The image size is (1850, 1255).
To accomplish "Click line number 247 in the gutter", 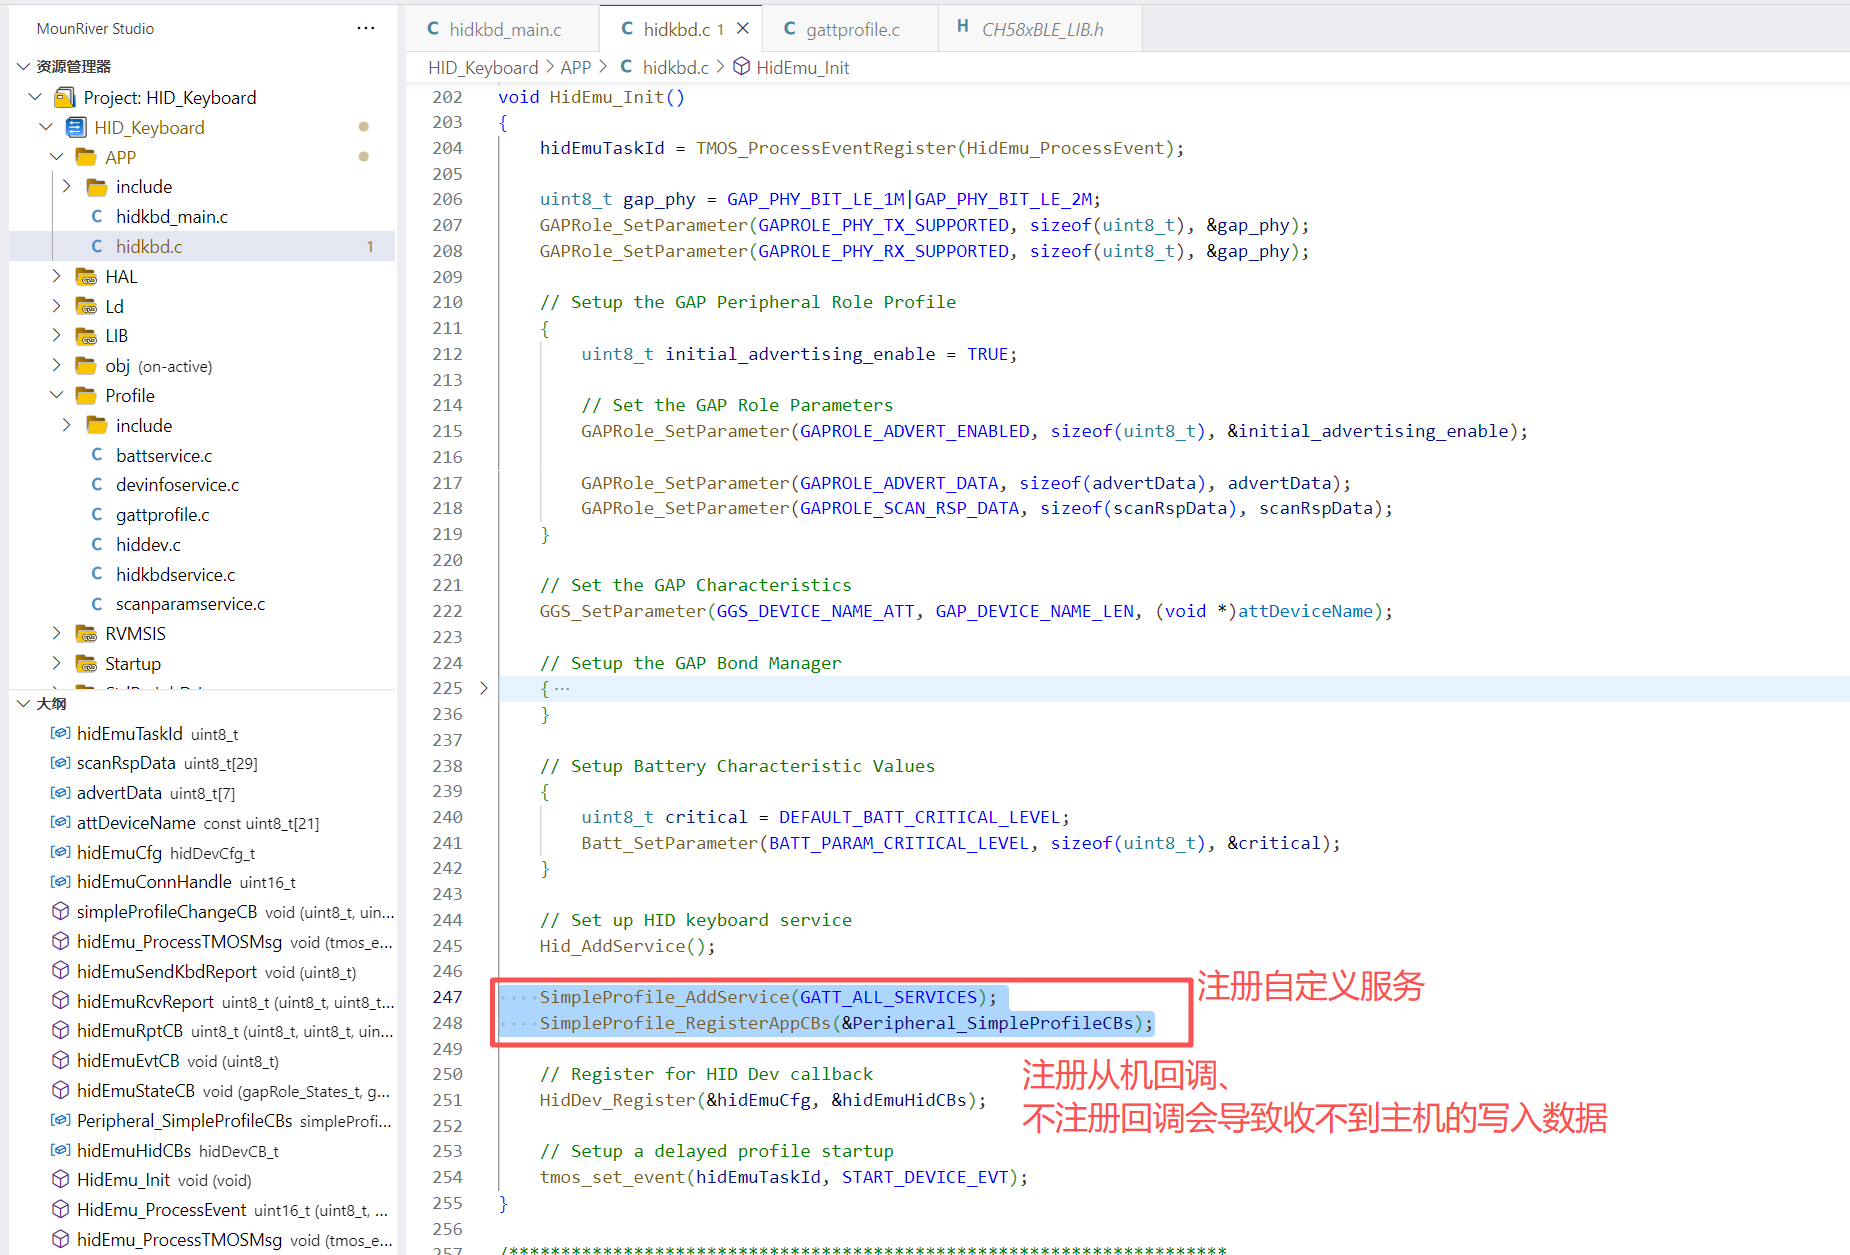I will tap(447, 997).
